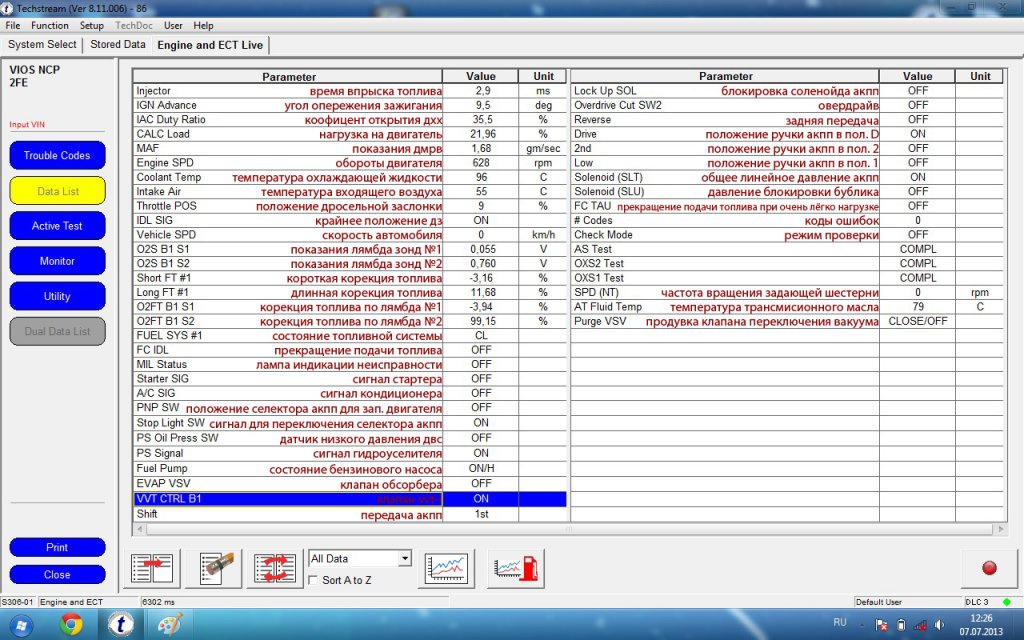Switch to the Stored Data tab

pyautogui.click(x=118, y=45)
